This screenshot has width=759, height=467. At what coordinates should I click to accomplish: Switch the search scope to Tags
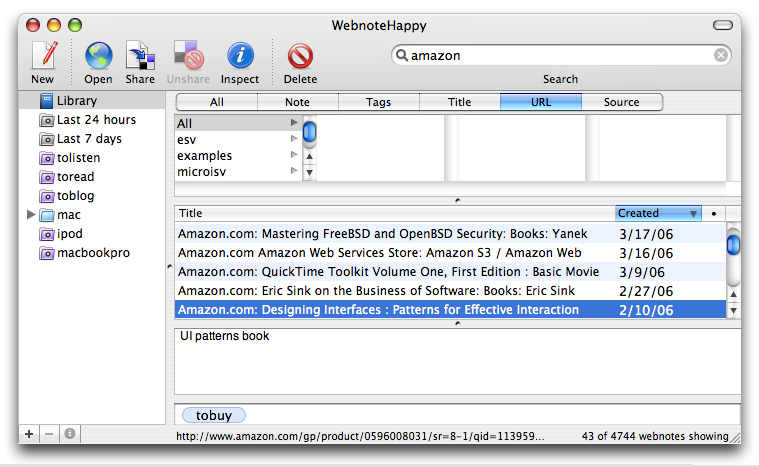pos(378,102)
